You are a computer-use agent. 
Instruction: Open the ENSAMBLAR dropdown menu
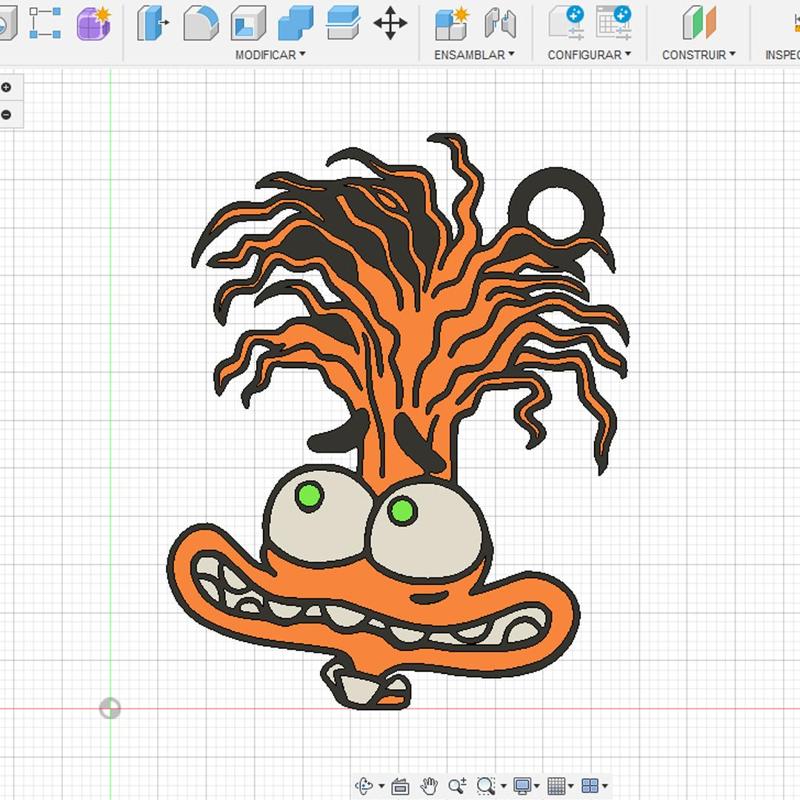(474, 55)
